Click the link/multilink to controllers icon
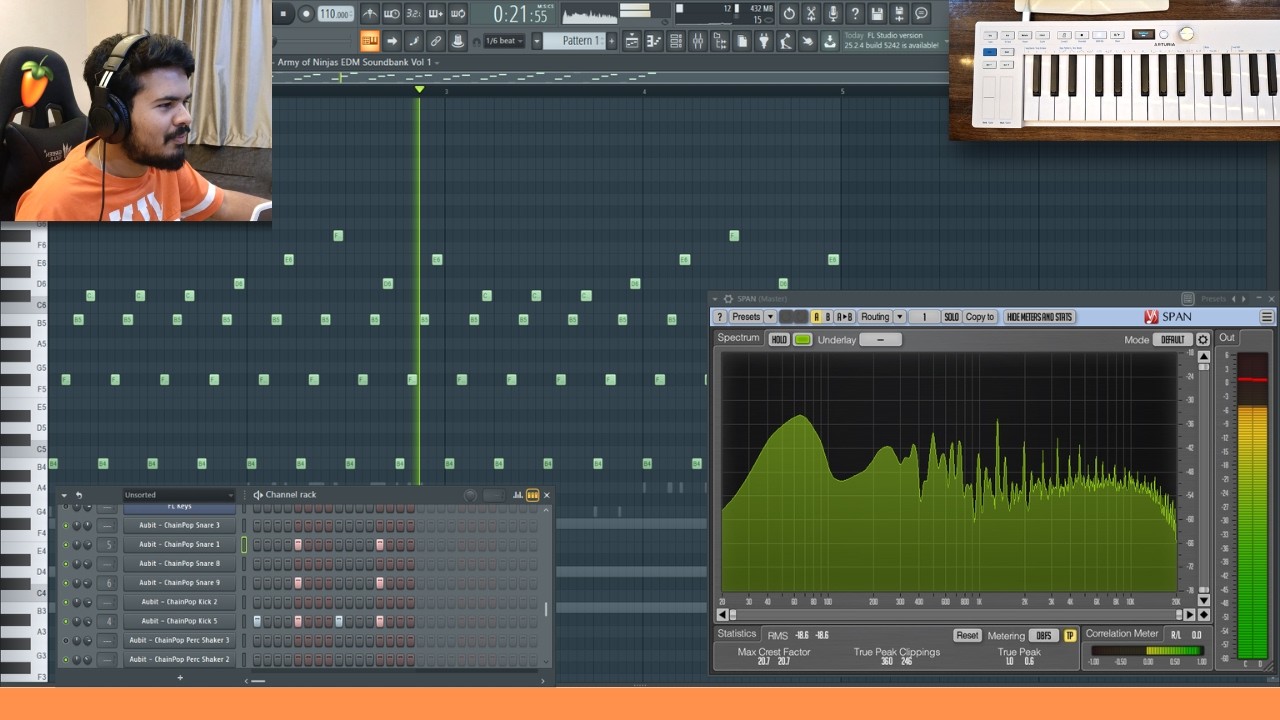This screenshot has width=1280, height=720. pos(436,41)
